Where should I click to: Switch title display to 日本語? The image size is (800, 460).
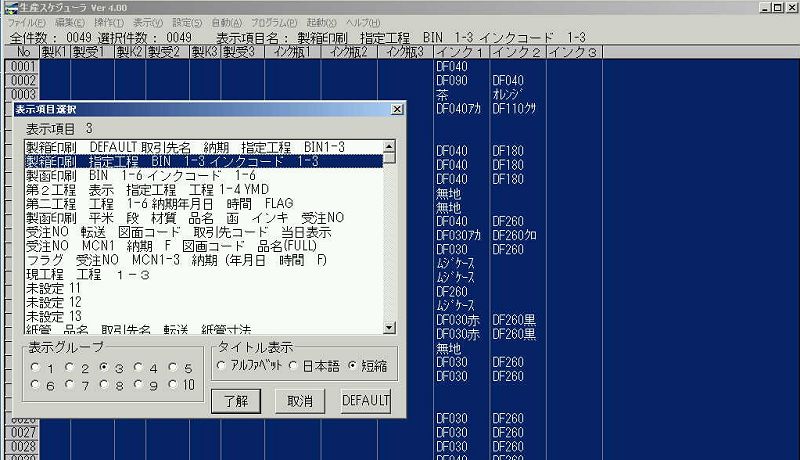click(x=294, y=367)
